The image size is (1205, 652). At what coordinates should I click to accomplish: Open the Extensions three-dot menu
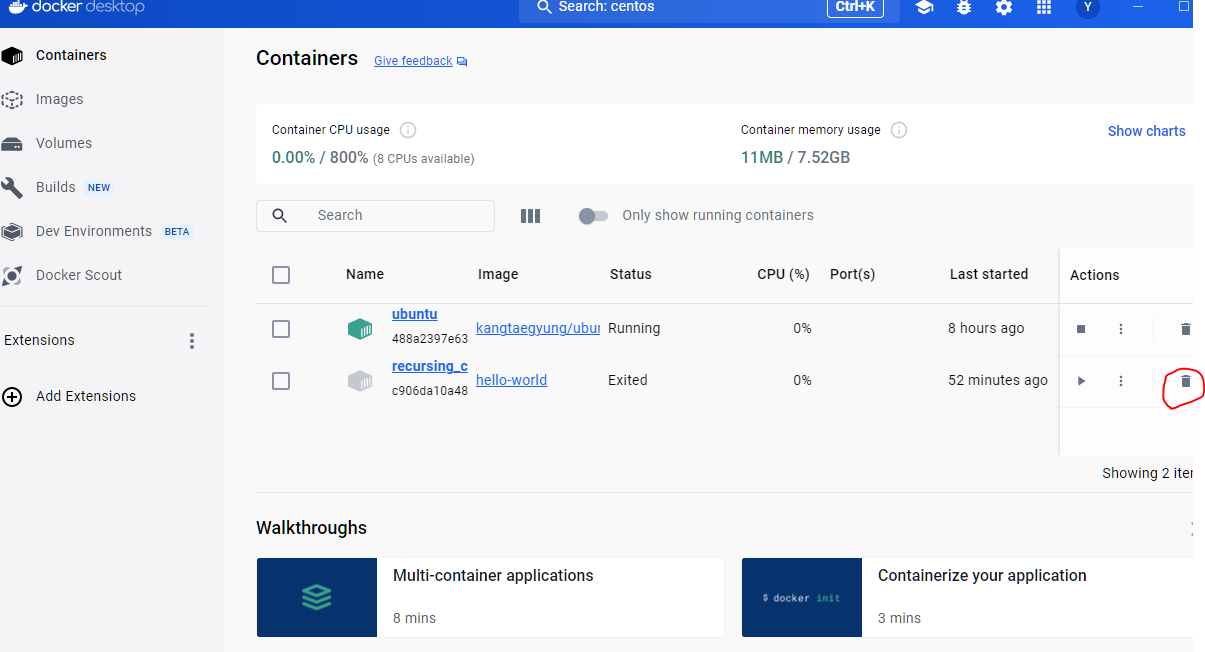192,341
